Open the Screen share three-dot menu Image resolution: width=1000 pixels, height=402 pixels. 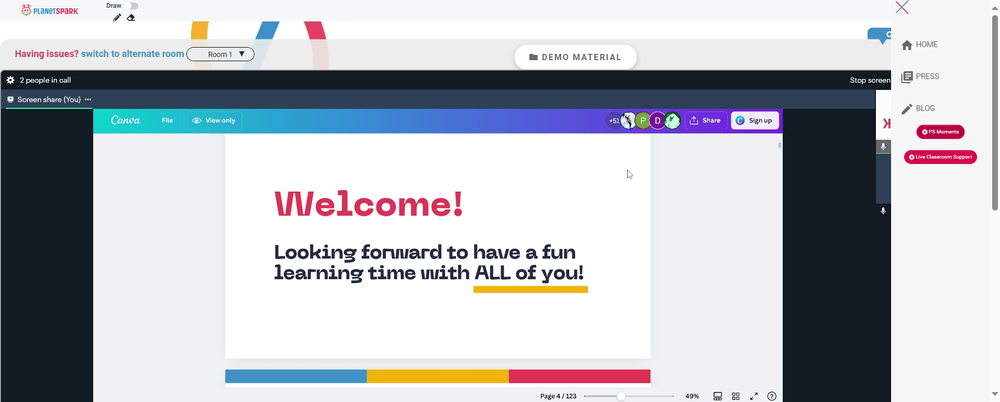click(x=88, y=100)
